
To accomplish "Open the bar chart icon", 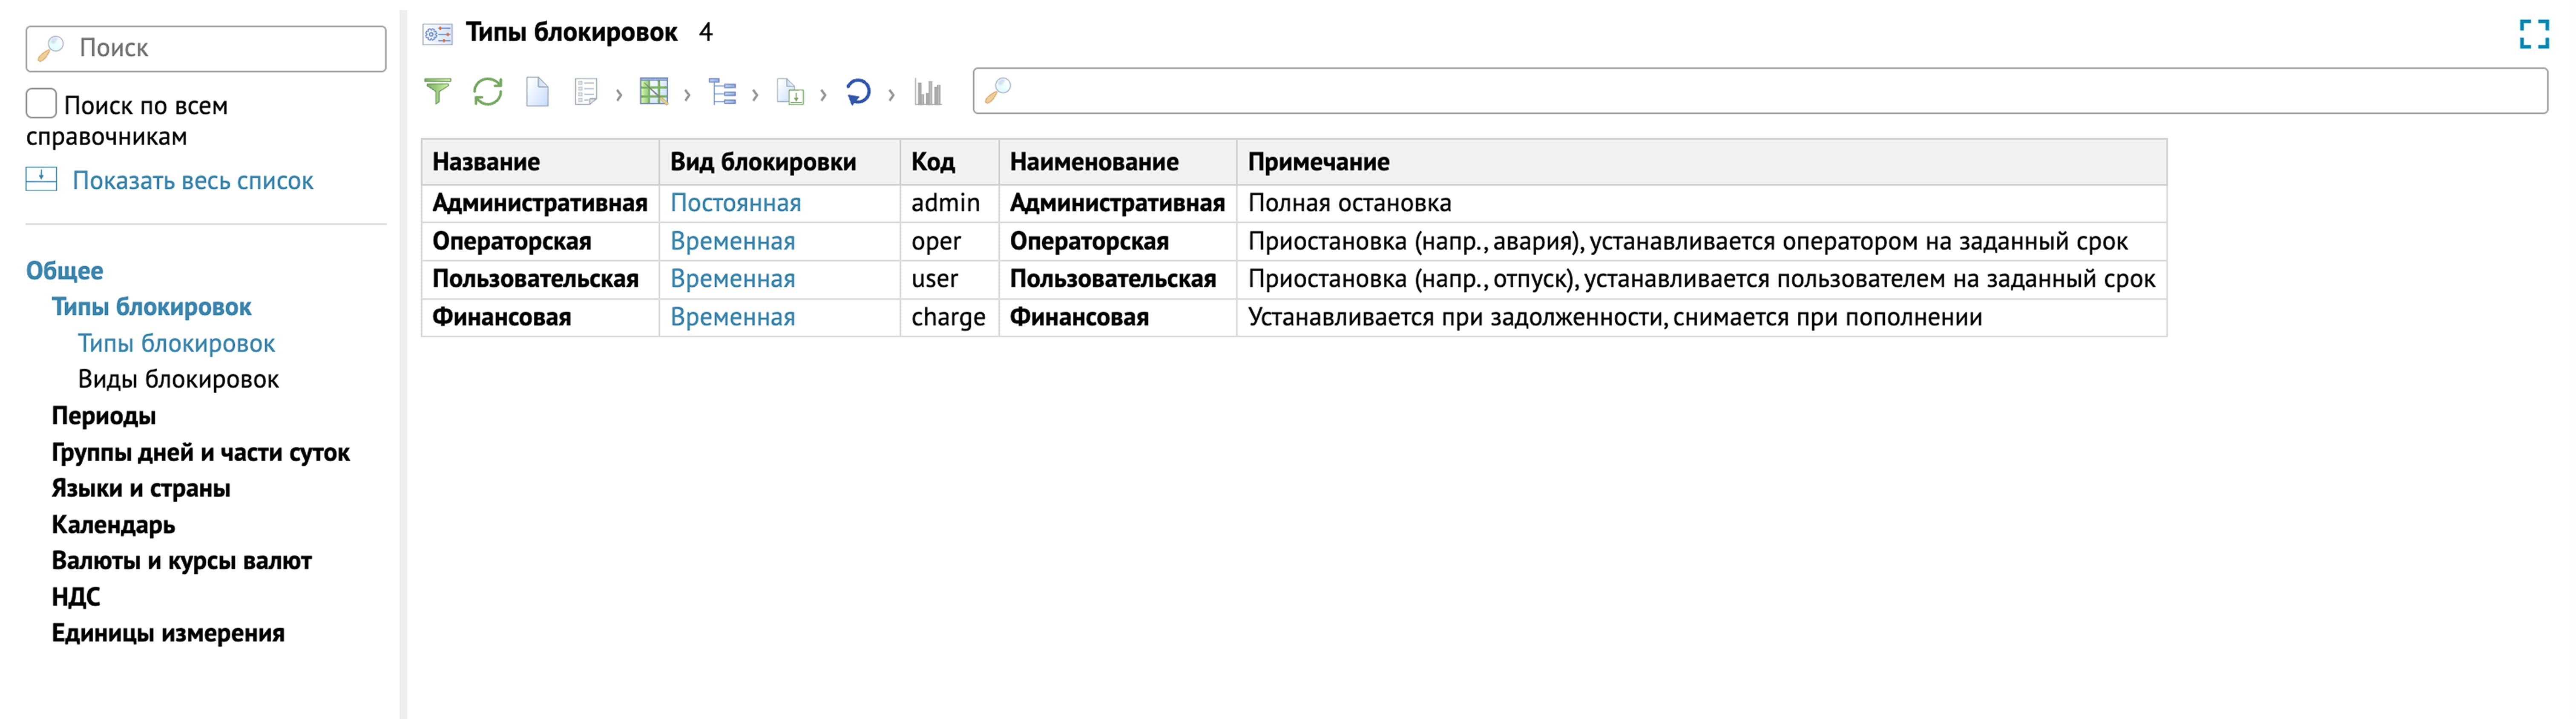I will point(928,92).
